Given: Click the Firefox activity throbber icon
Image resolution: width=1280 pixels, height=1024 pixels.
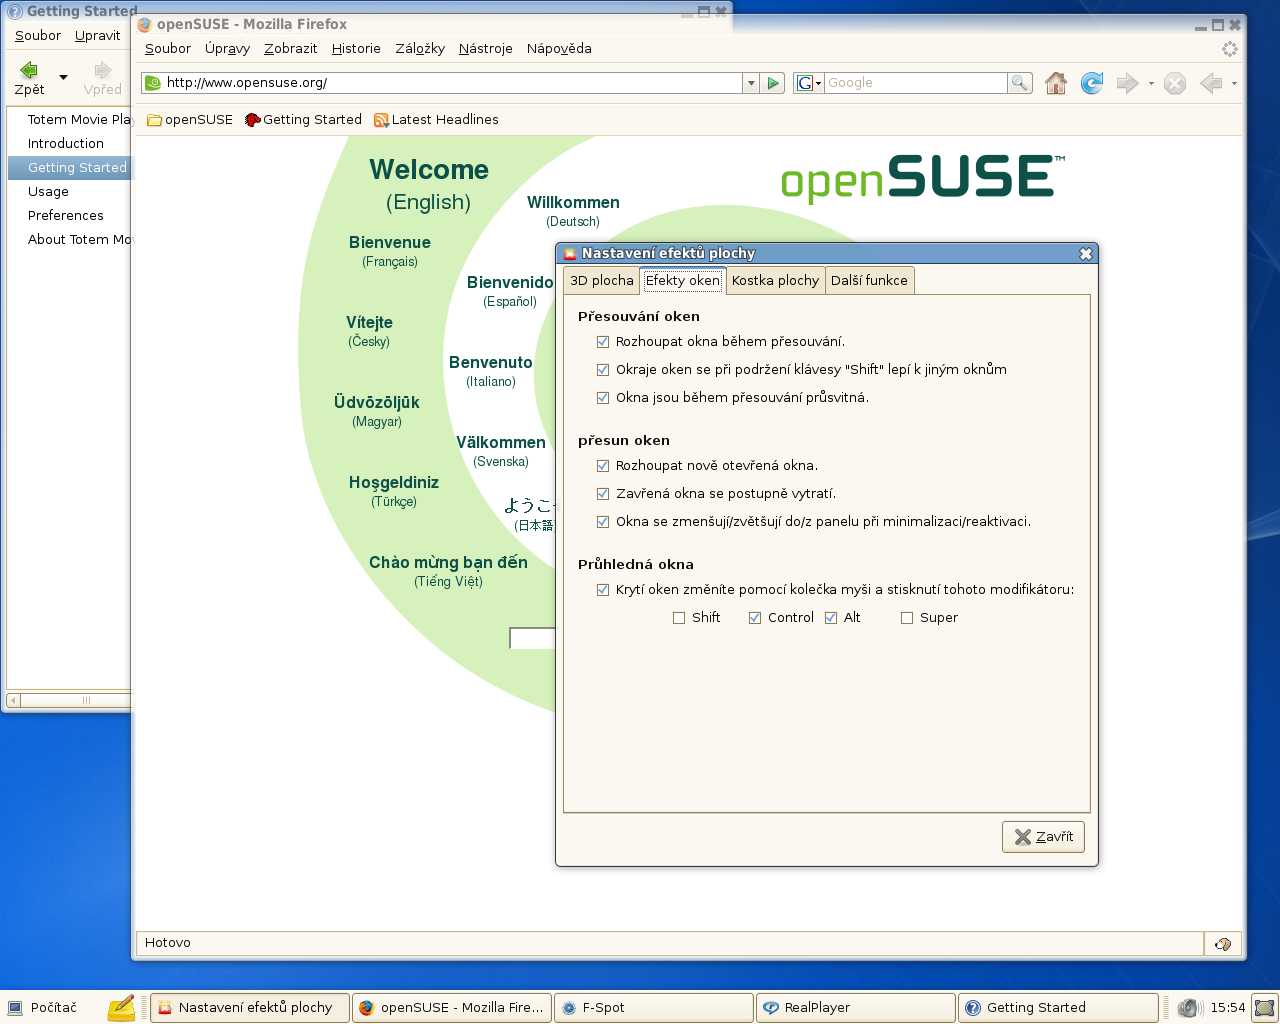Looking at the screenshot, I should click(1230, 48).
